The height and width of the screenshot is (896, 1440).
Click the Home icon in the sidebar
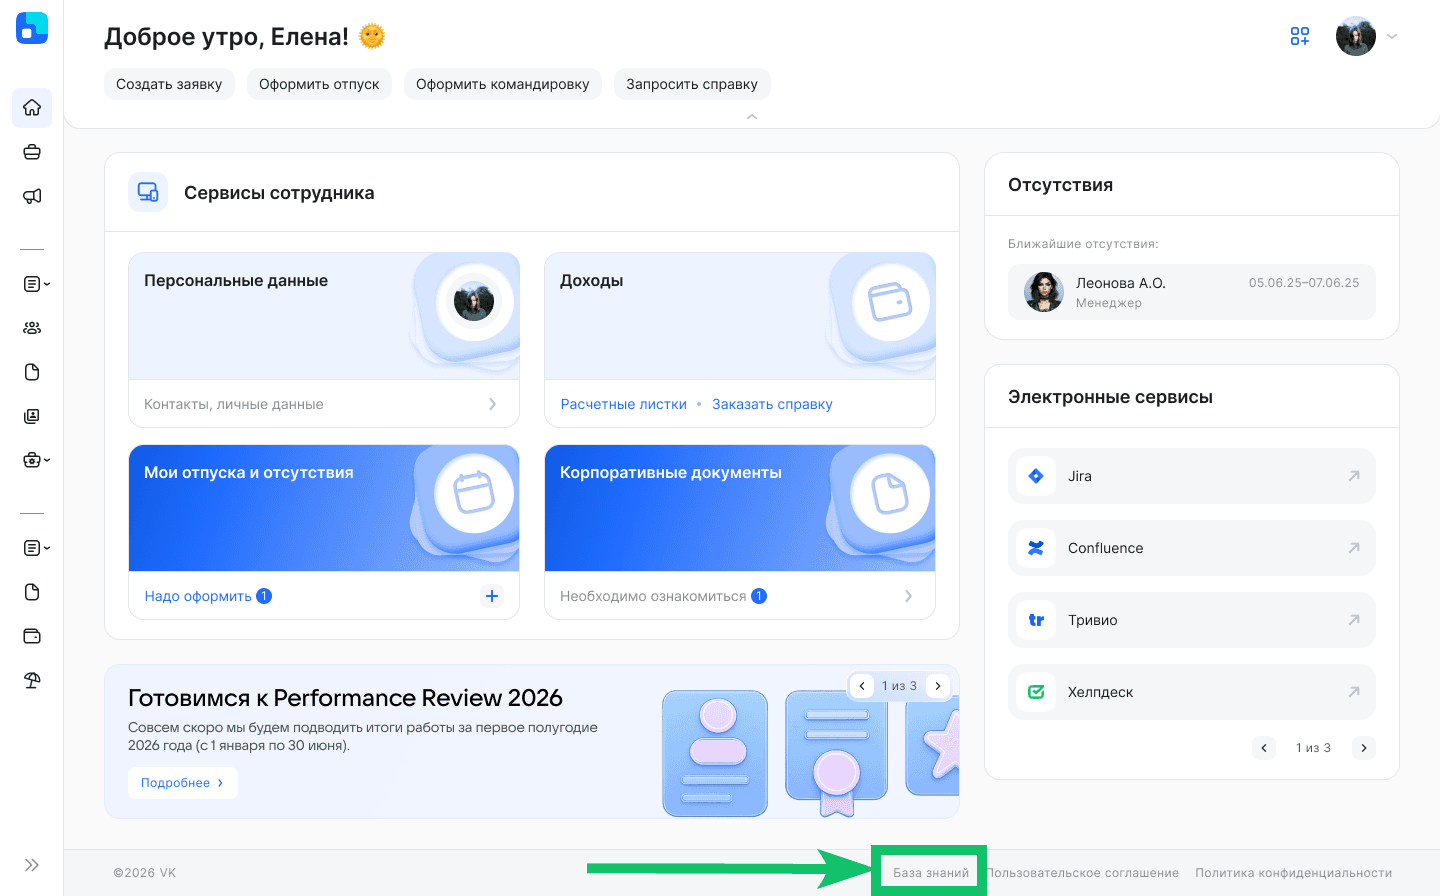click(x=32, y=108)
